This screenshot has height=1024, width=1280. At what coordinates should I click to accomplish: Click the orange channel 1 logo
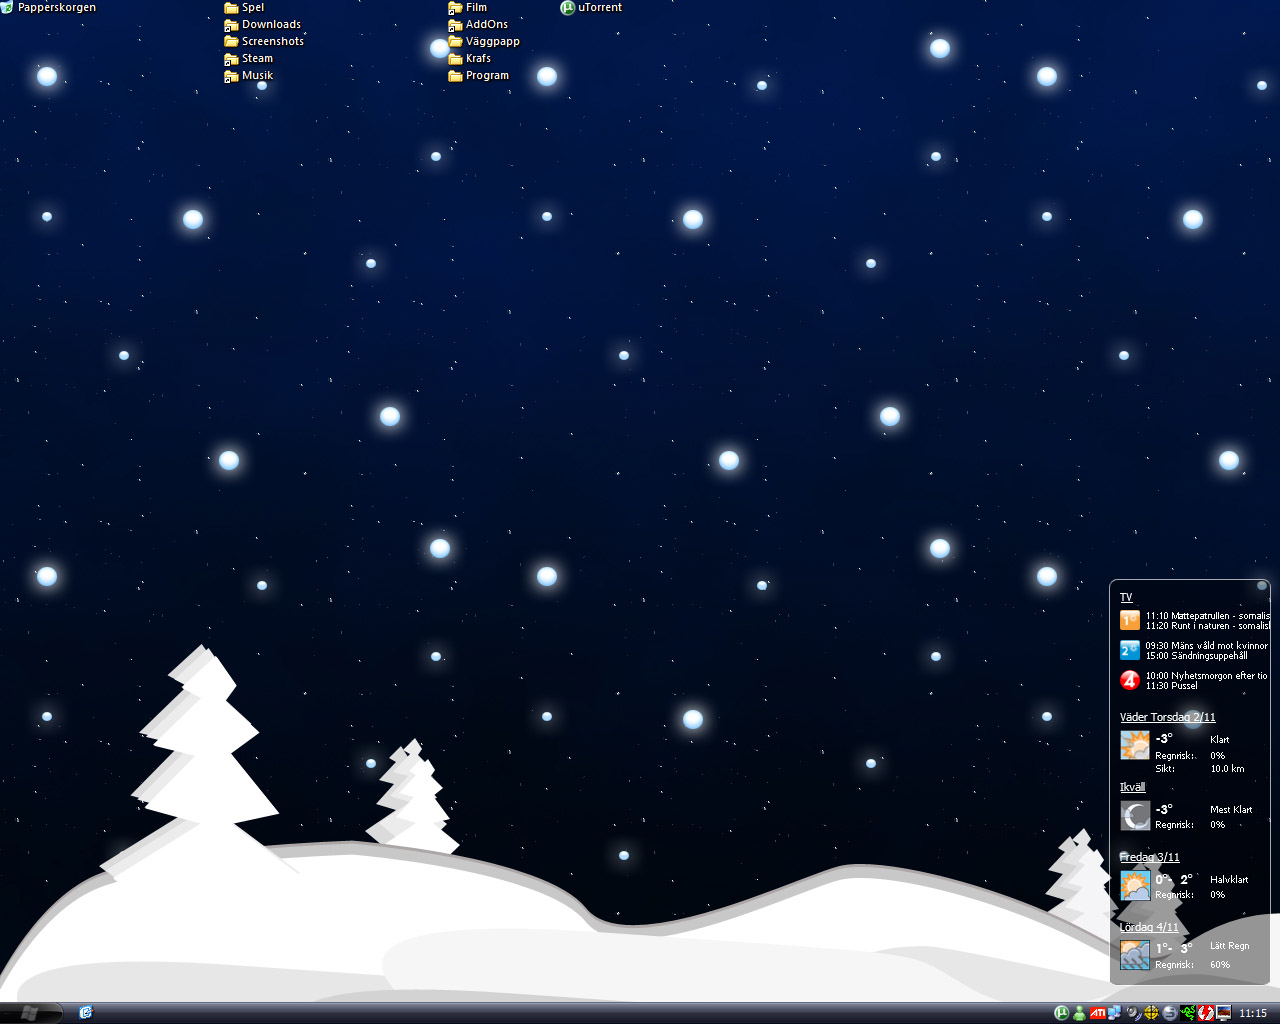tap(1130, 620)
